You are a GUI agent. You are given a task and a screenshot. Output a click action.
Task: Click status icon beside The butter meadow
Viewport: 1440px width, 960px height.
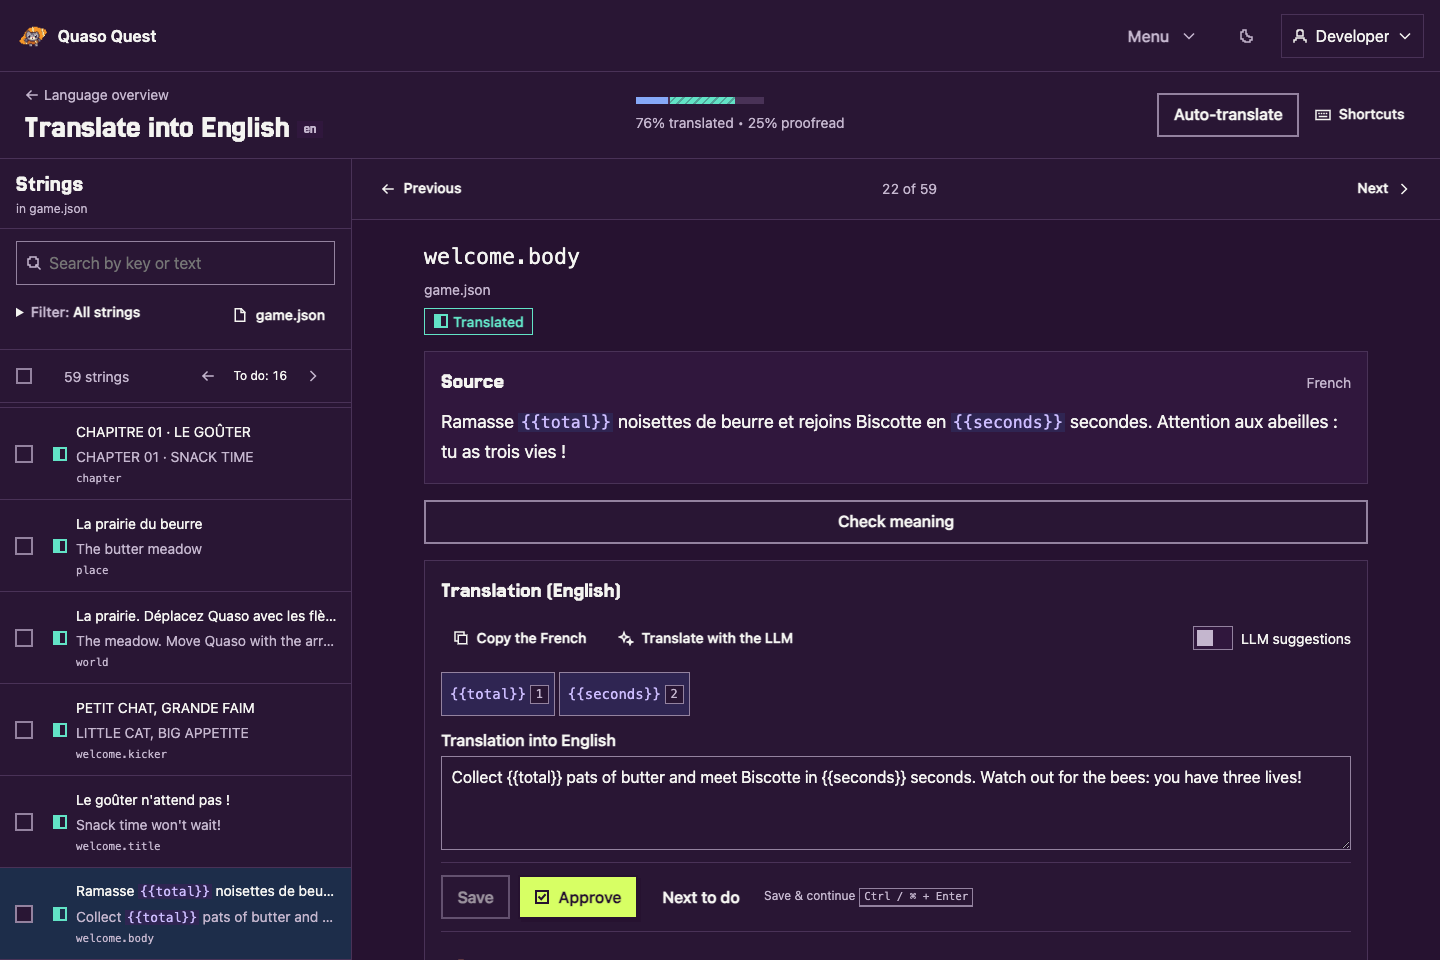[x=60, y=546]
